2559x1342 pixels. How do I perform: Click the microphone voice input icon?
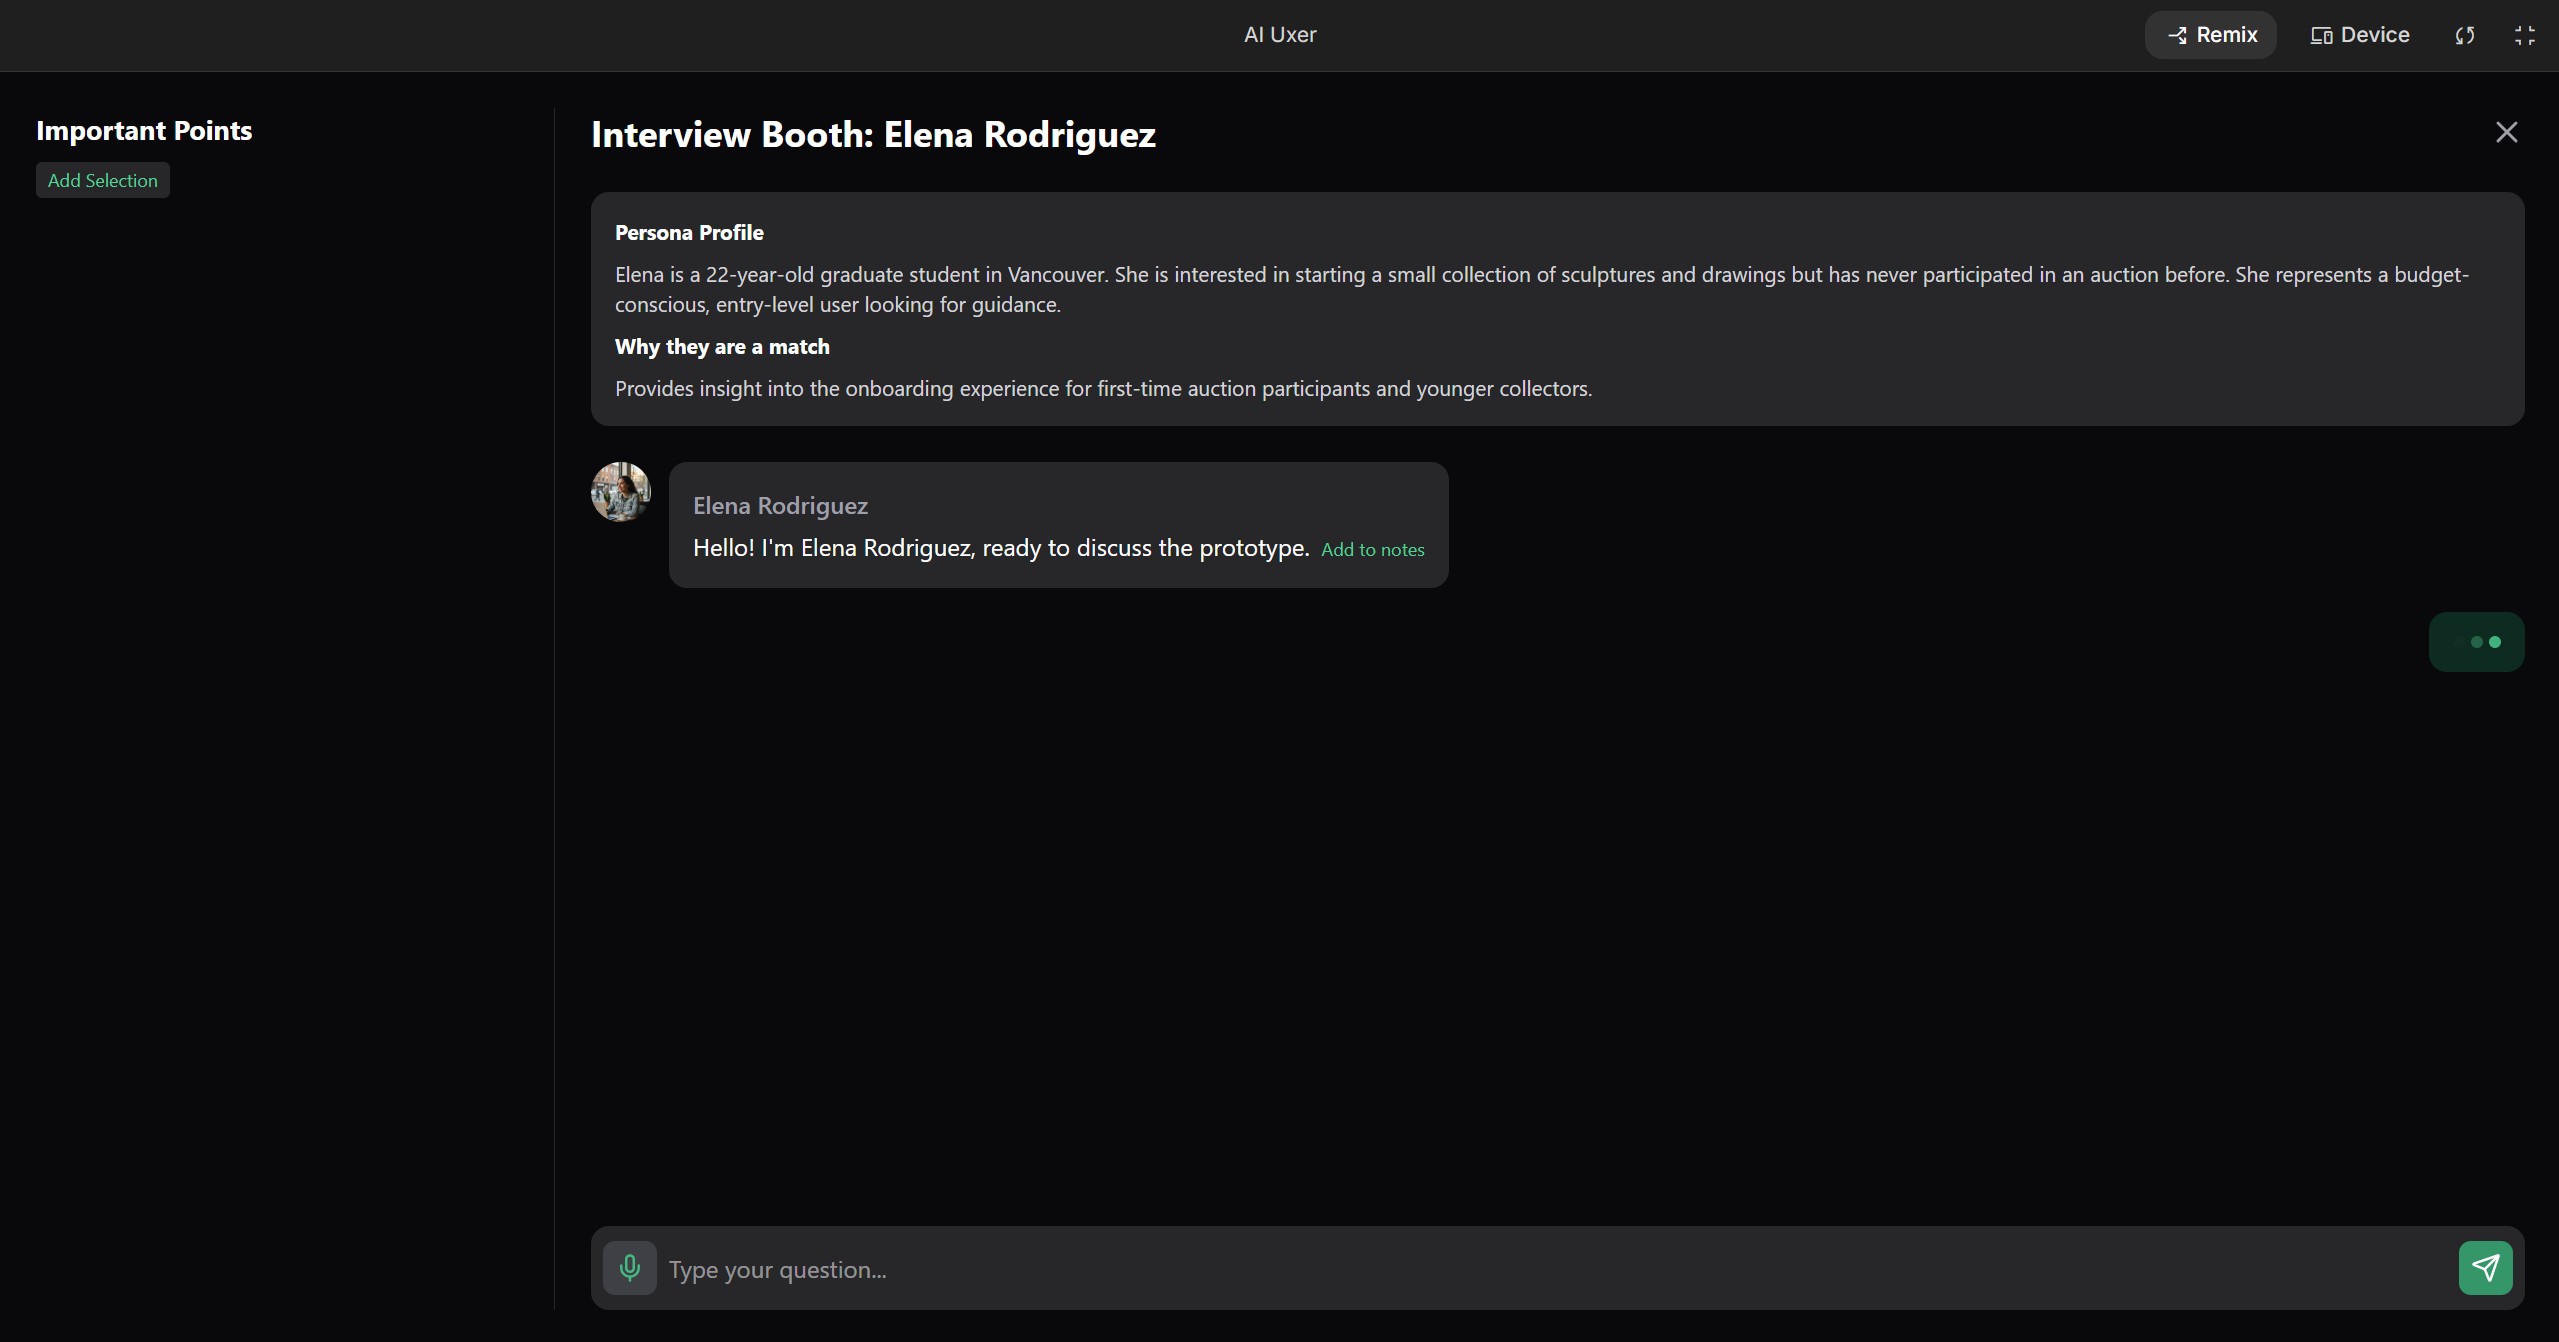(x=629, y=1268)
